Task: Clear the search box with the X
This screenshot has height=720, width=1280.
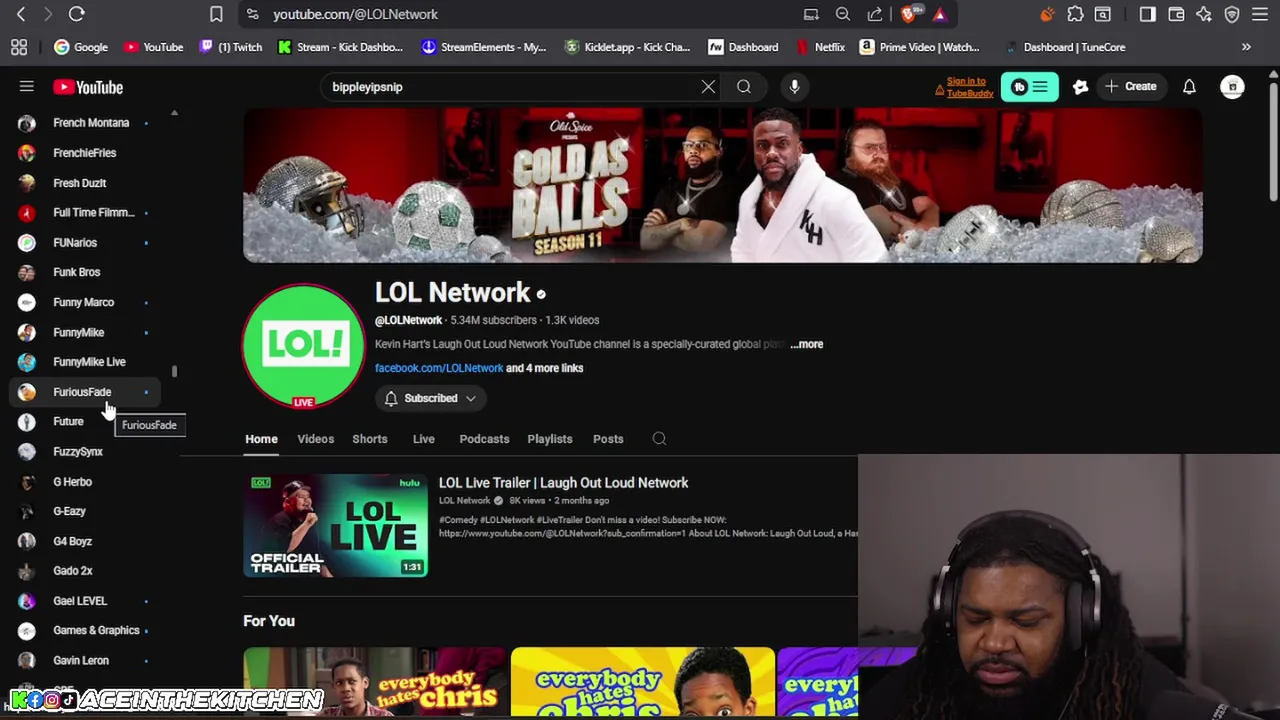Action: [x=708, y=87]
